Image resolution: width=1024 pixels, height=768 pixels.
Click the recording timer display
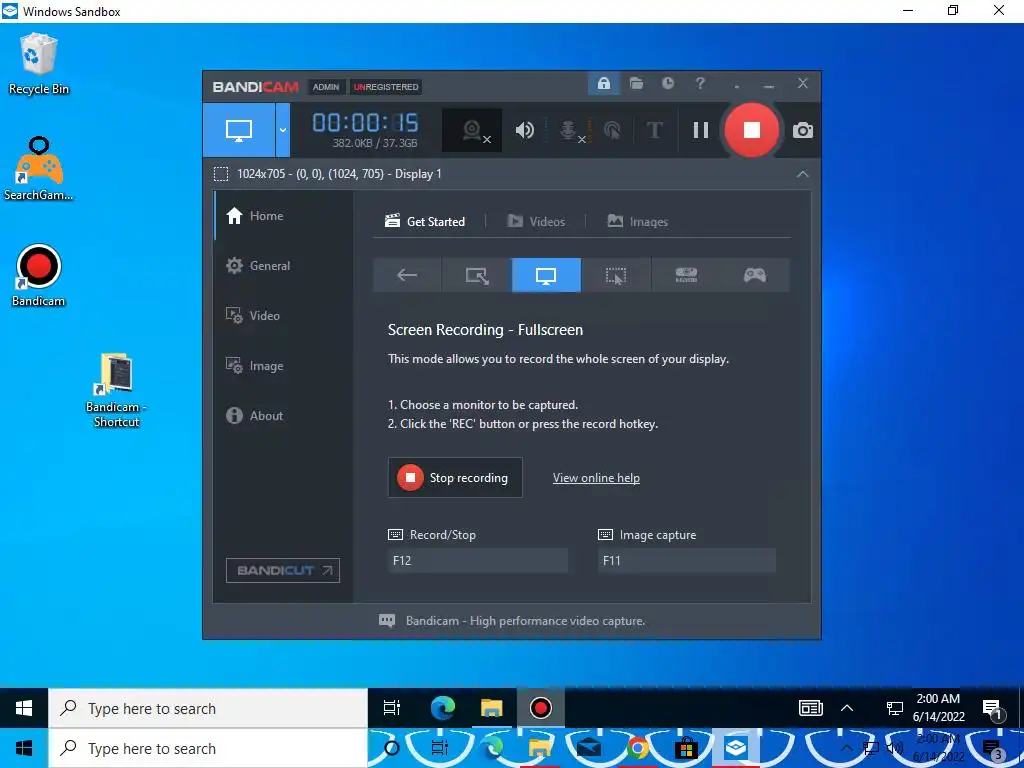(365, 122)
